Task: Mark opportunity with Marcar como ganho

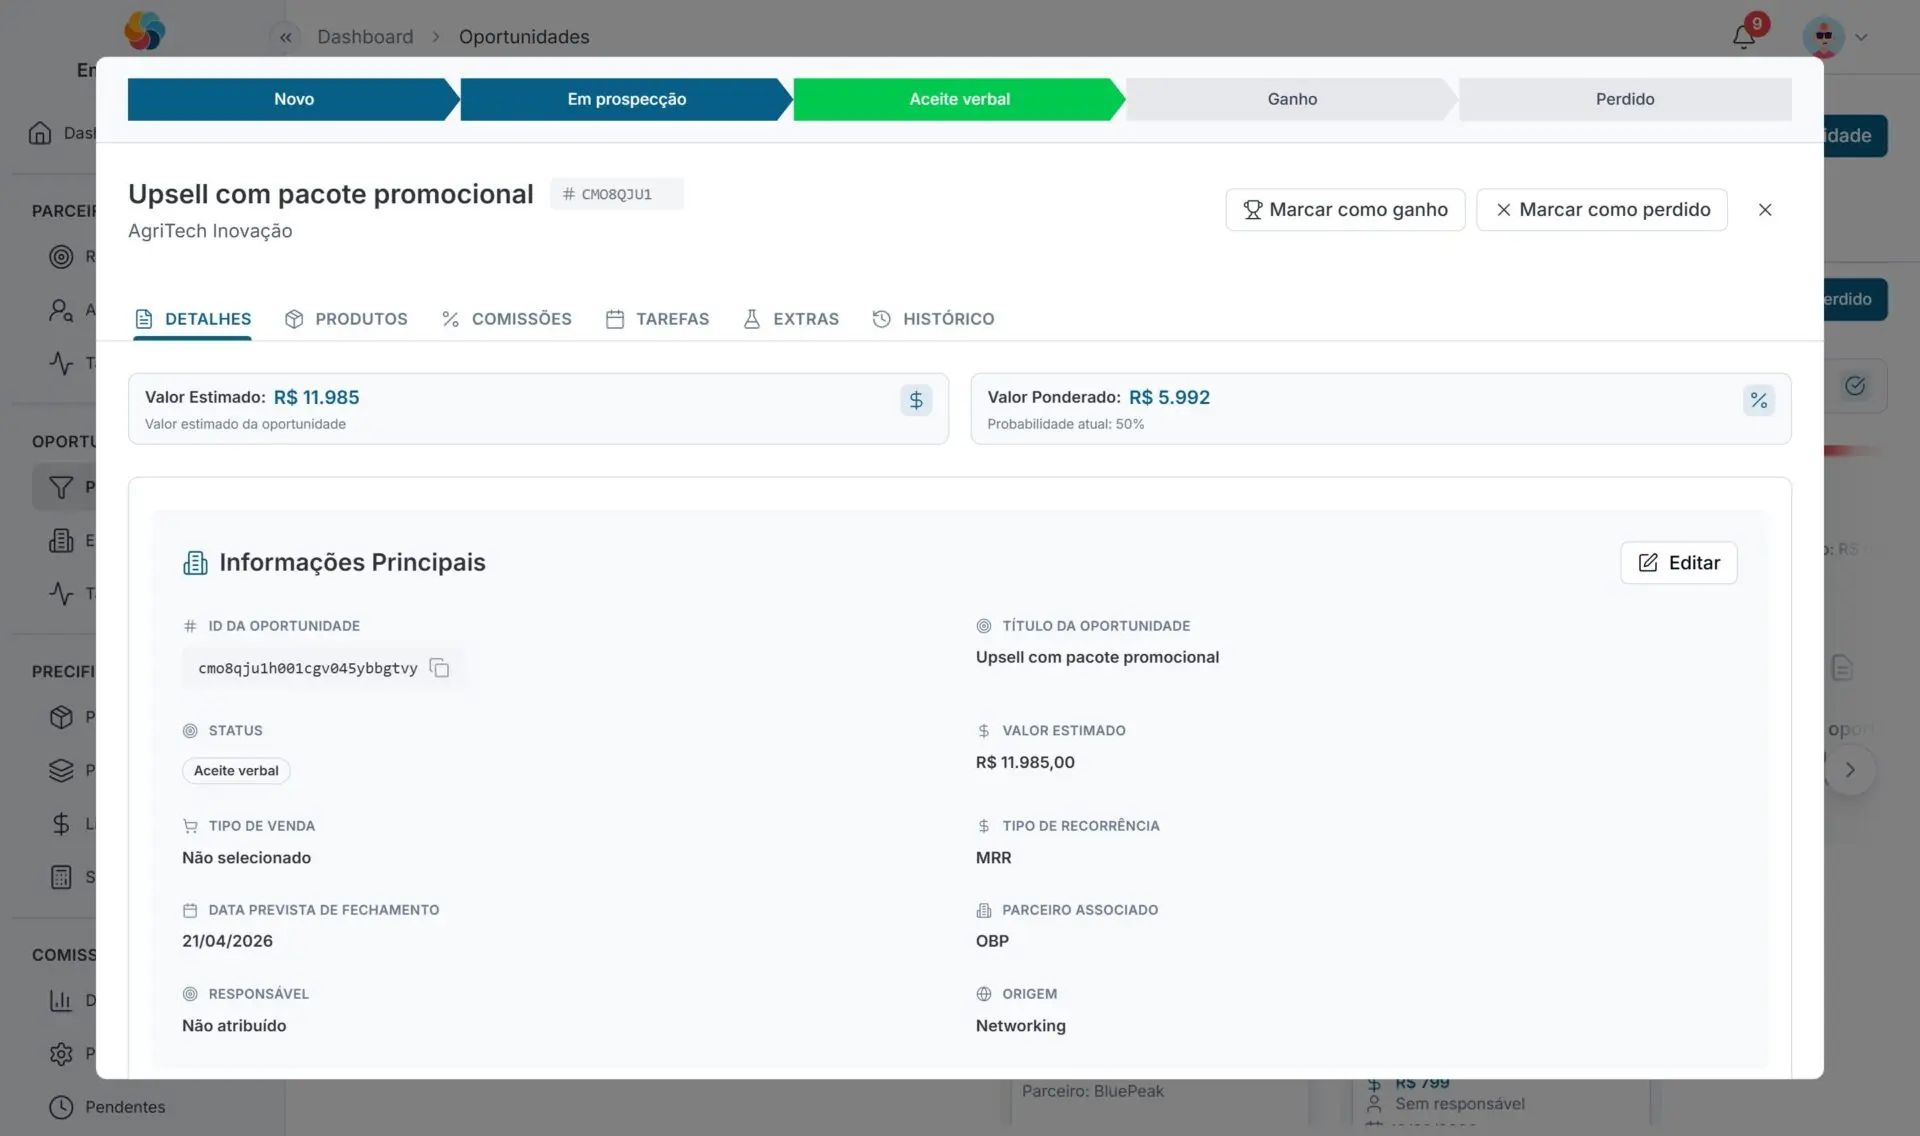Action: (x=1345, y=210)
